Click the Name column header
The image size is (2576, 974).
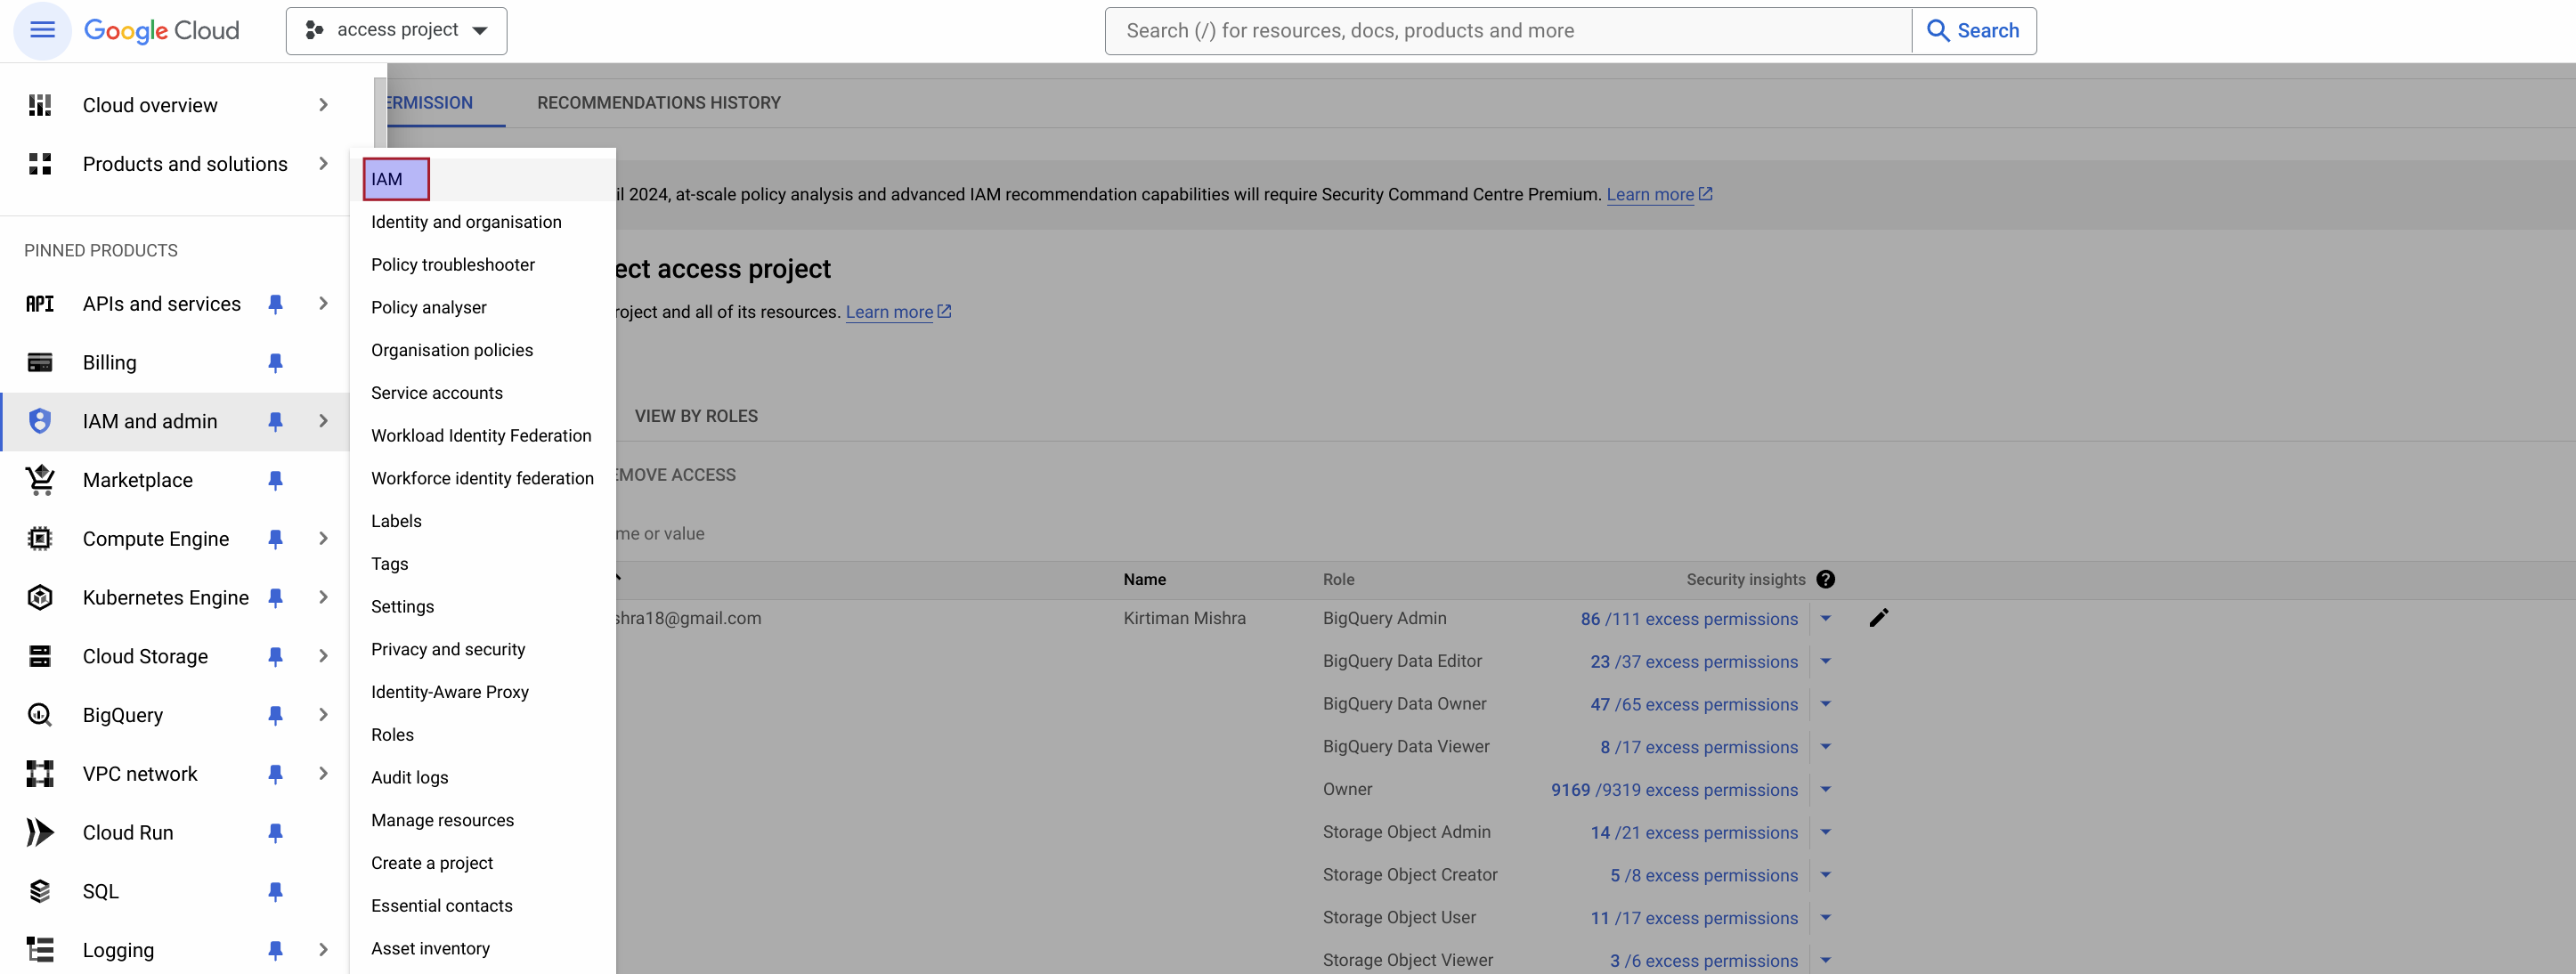1144,580
